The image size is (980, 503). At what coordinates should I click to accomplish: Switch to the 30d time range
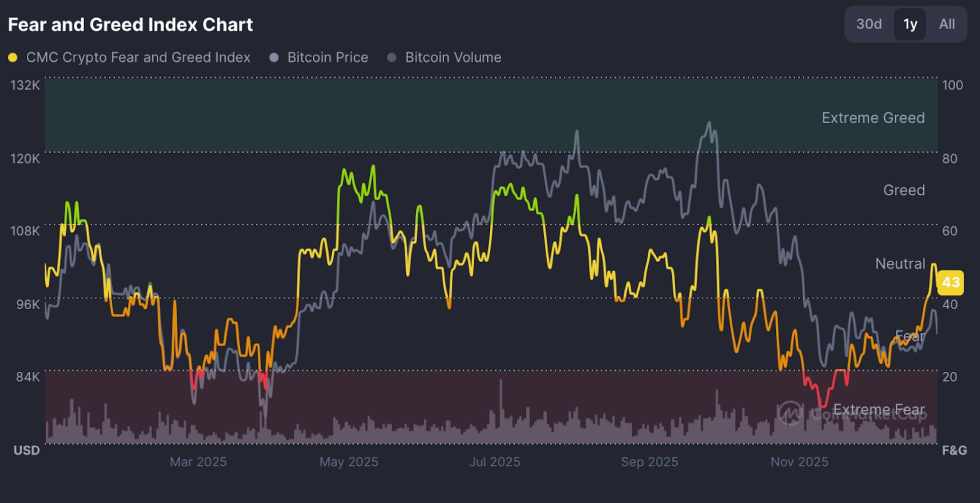pos(869,24)
